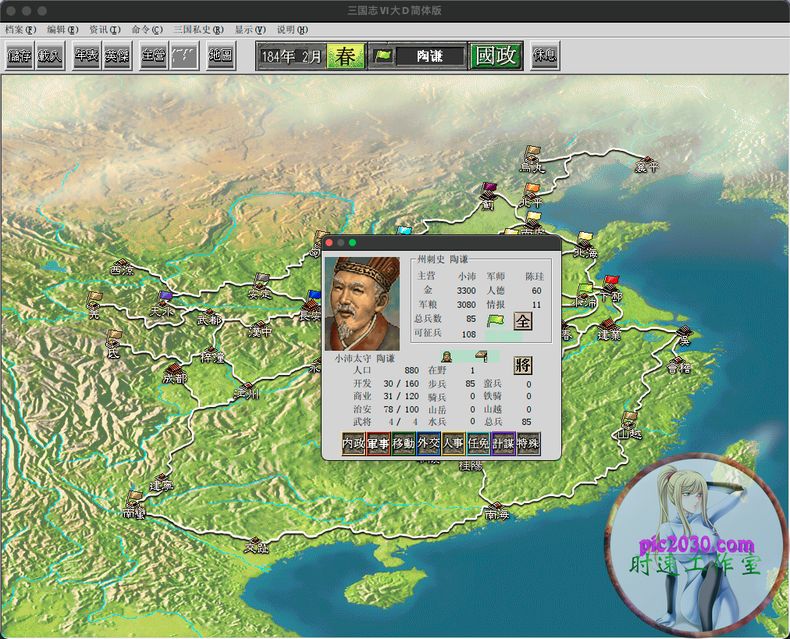This screenshot has height=639, width=790.
Task: Open the 显示 (Display) menu
Action: point(250,30)
